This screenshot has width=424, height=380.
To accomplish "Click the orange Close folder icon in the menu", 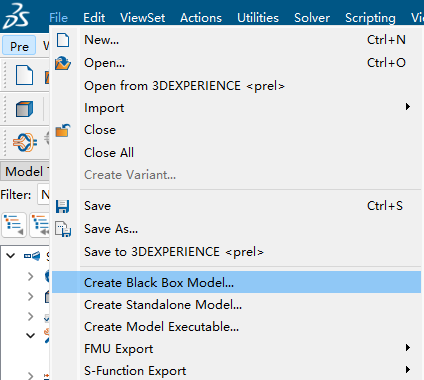I will click(63, 130).
